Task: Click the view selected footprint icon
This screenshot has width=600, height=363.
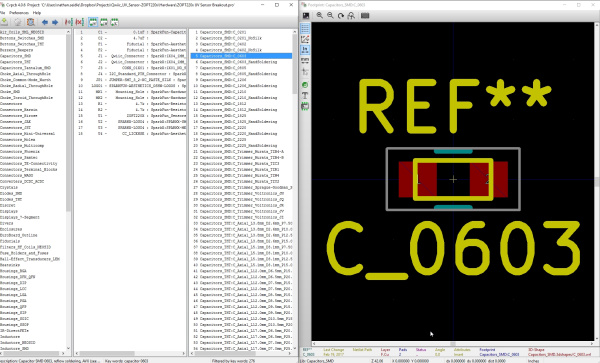Action: [31, 22]
